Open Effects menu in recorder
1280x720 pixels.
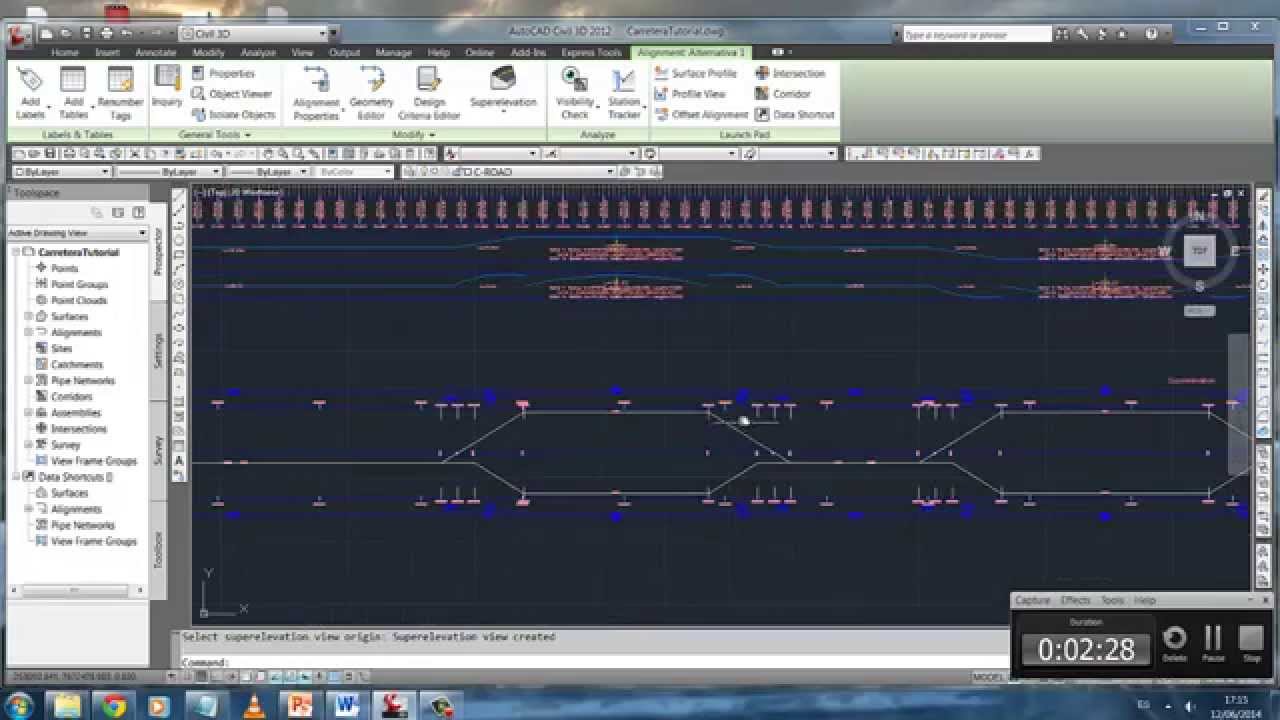click(x=1075, y=600)
